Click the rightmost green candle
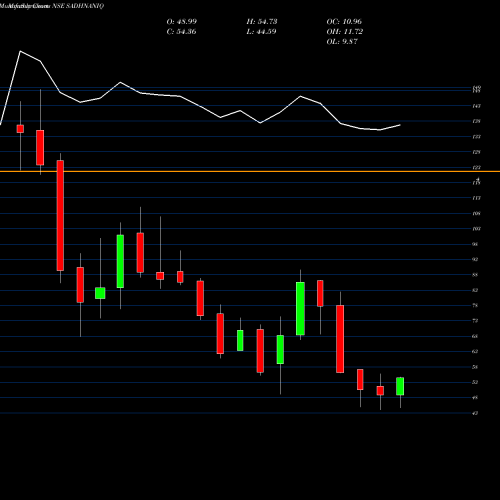Screen dimensions: 500x500 tap(400, 386)
